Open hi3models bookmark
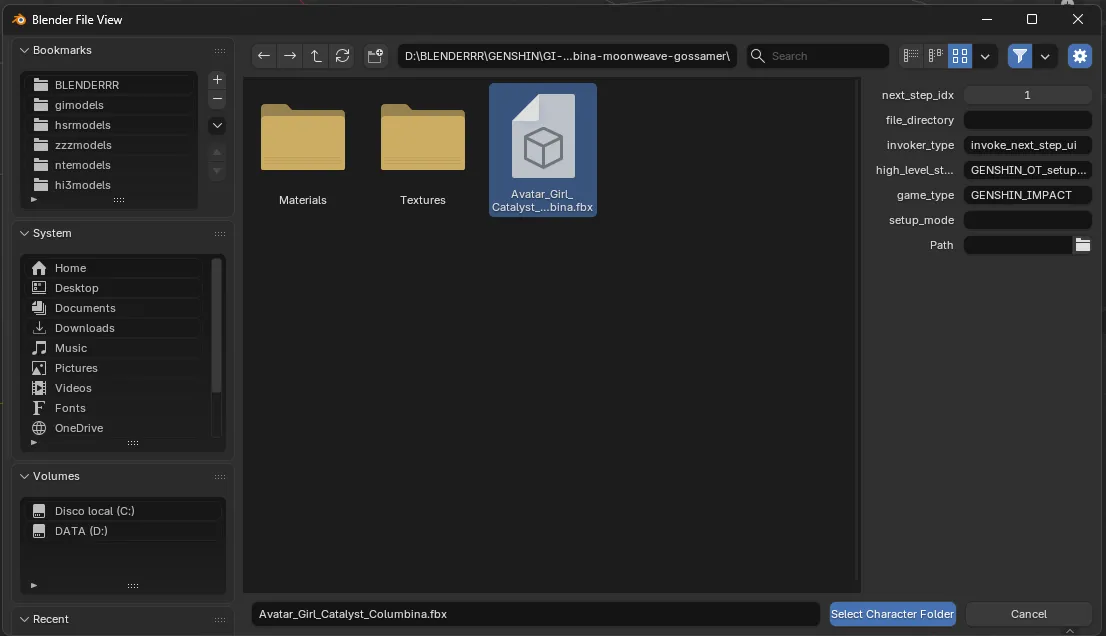Viewport: 1106px width, 636px height. pyautogui.click(x=111, y=185)
